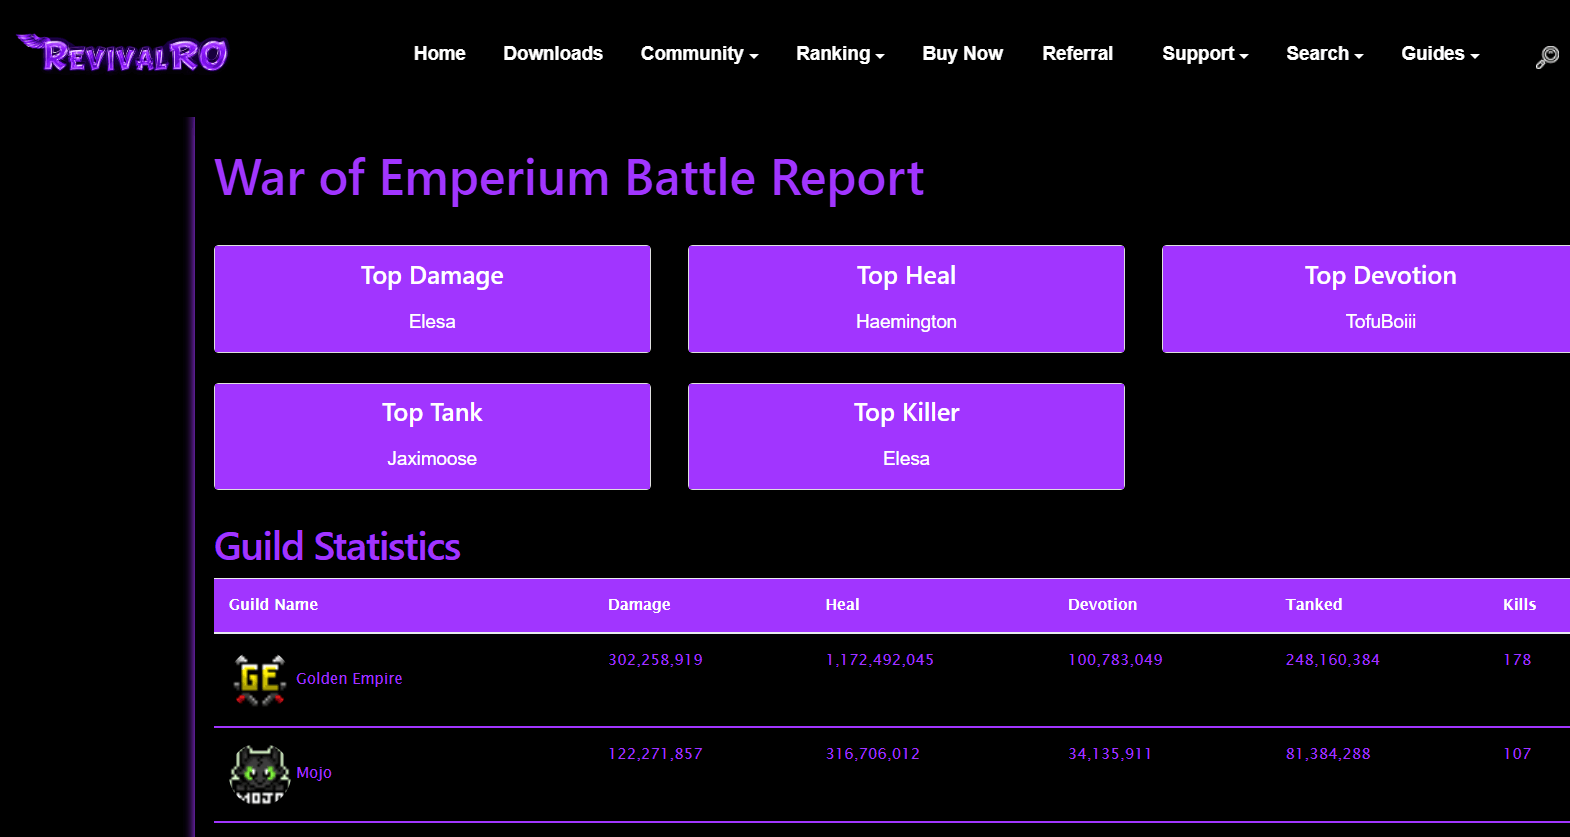Open the Support dropdown menu
This screenshot has width=1570, height=837.
1204,54
